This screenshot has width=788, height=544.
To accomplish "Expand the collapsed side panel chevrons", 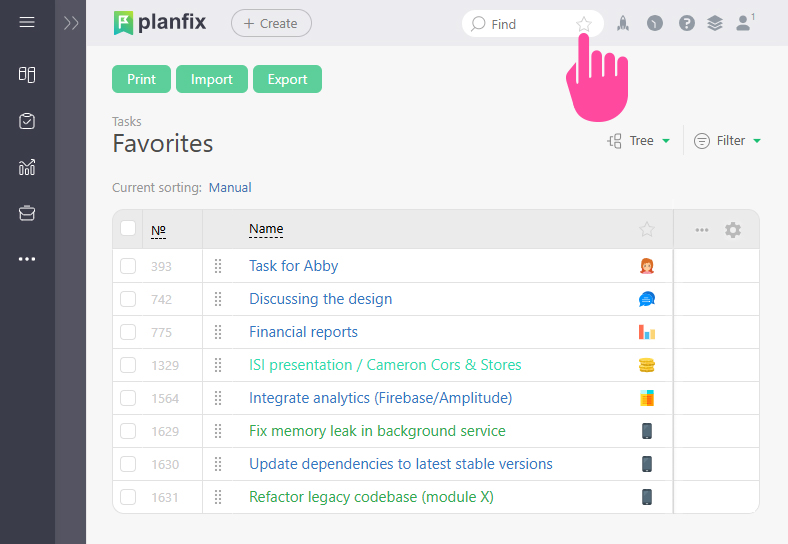I will pyautogui.click(x=70, y=23).
